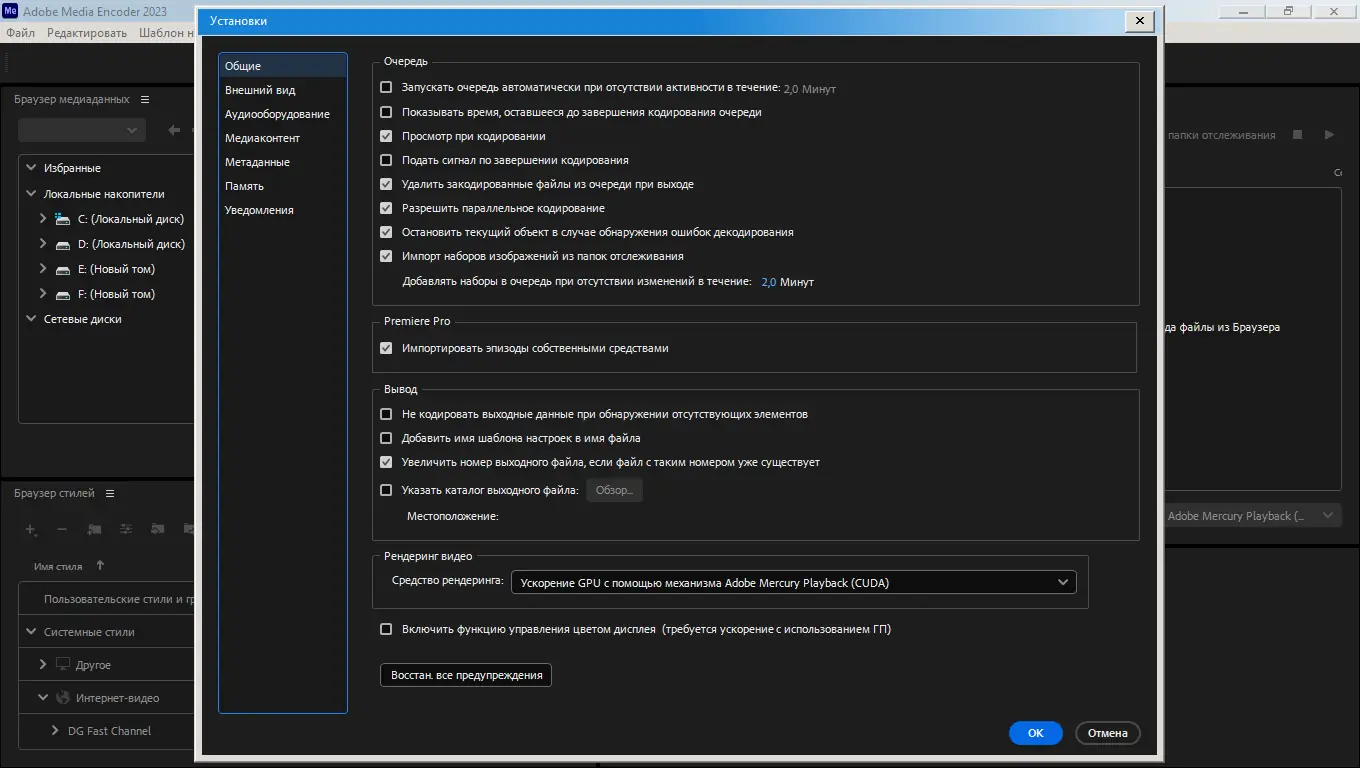Open the Adobe Mercury Playback renderer dropdown in the queue panel

click(x=1253, y=516)
